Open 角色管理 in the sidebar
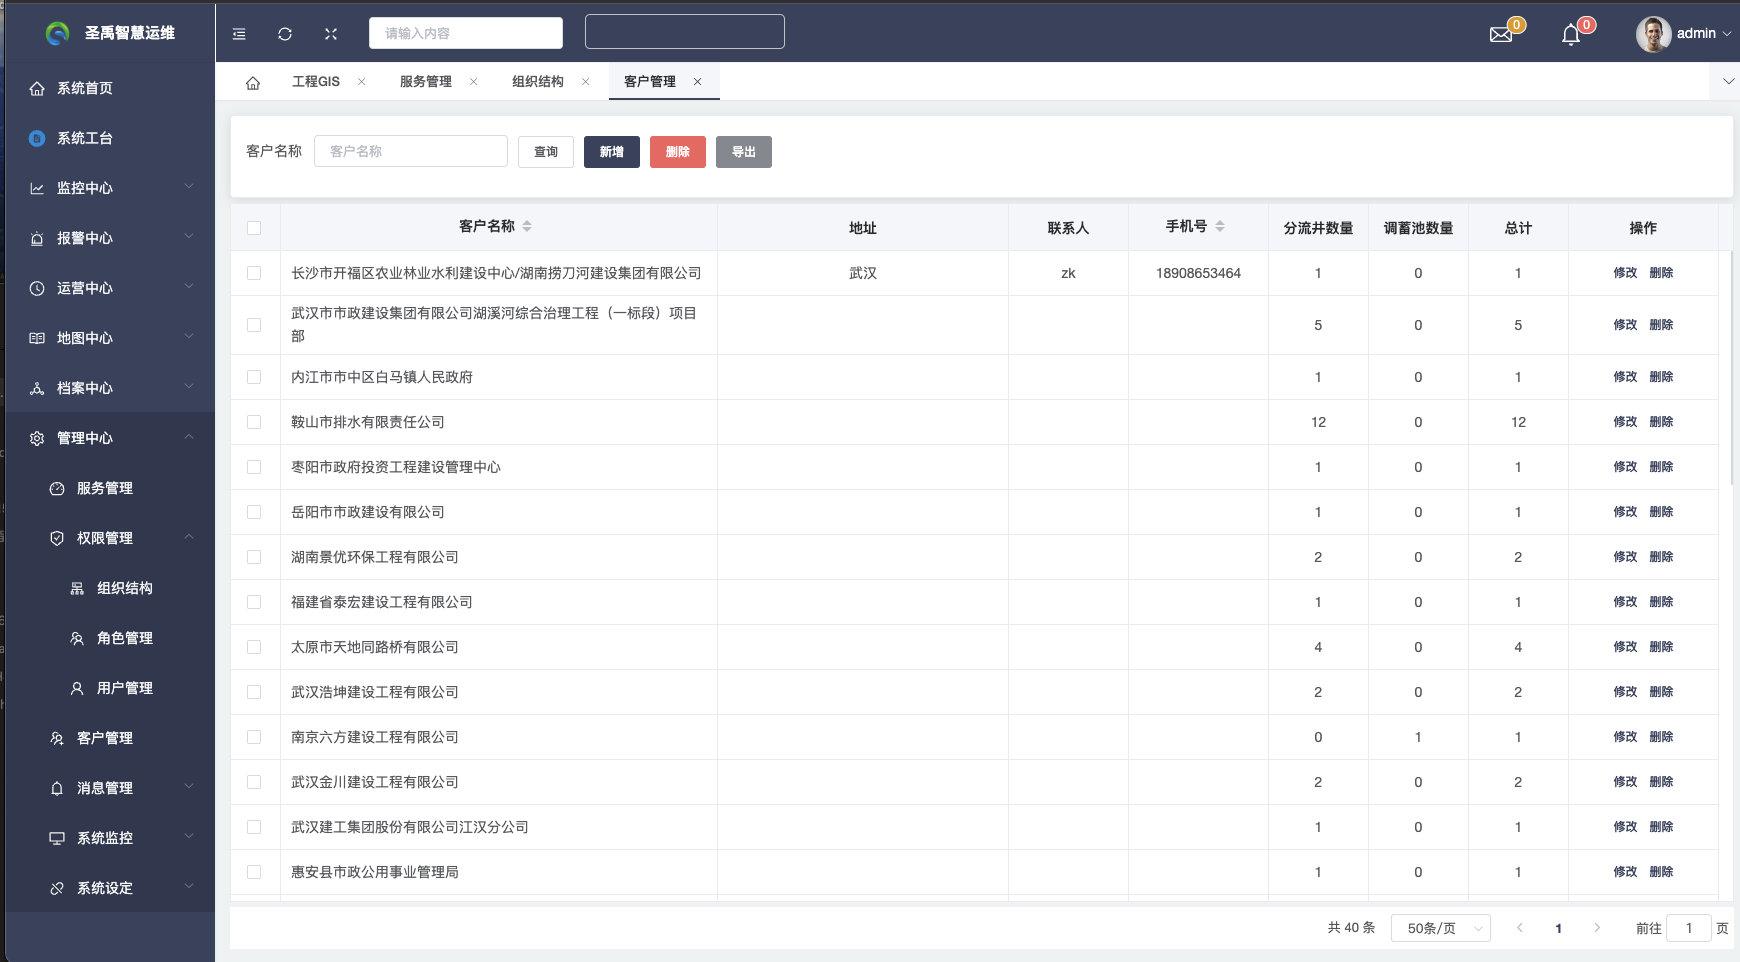Image resolution: width=1740 pixels, height=962 pixels. tap(124, 638)
